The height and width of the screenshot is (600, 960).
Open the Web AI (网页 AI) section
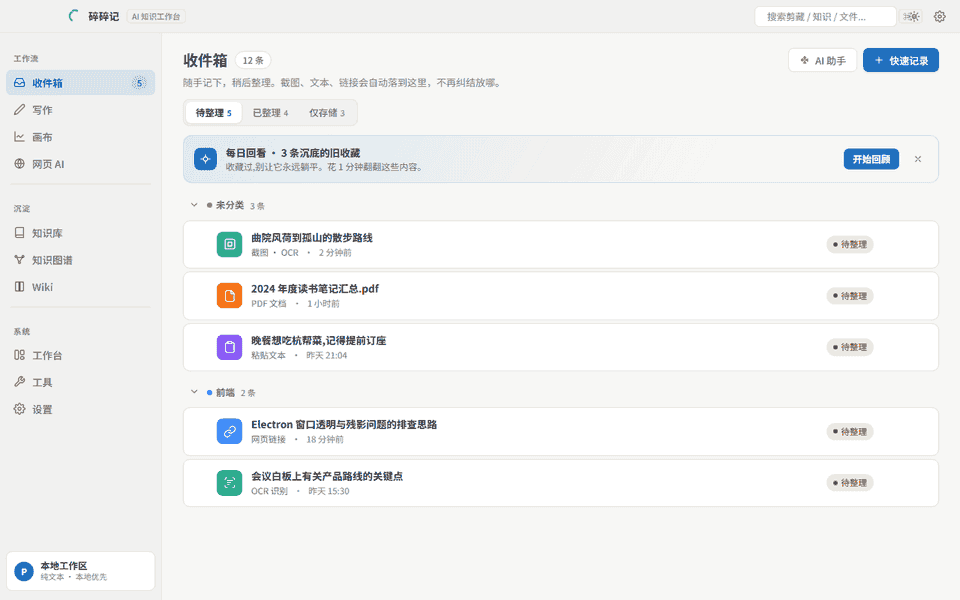tap(80, 164)
